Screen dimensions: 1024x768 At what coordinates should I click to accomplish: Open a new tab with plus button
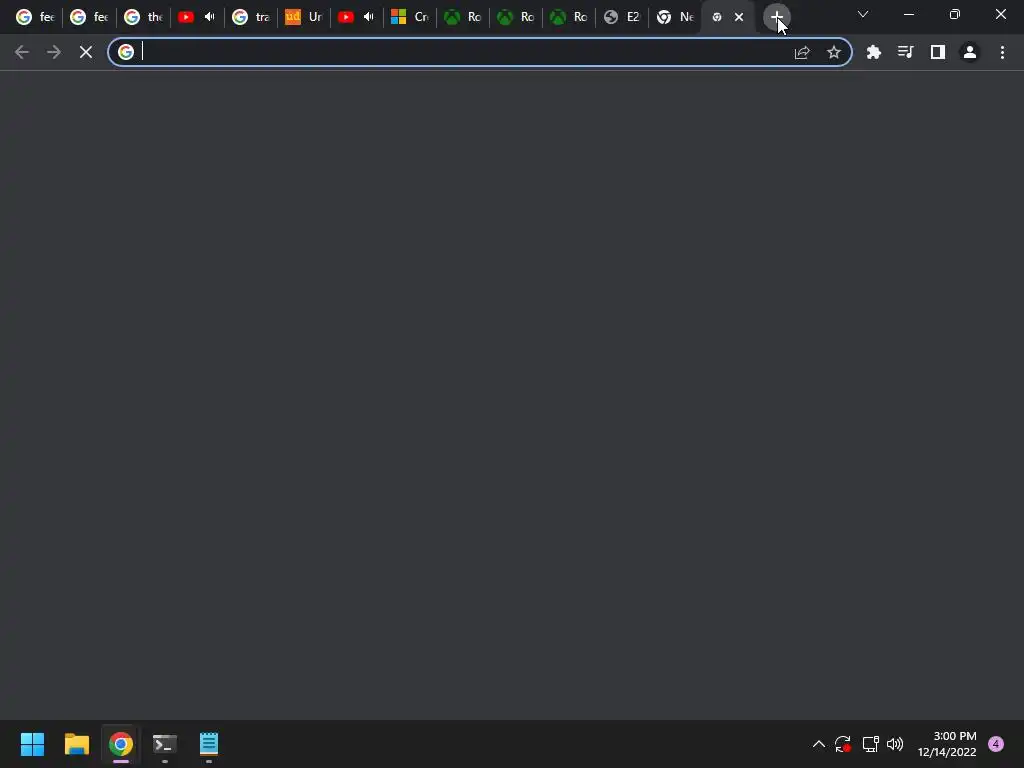[x=776, y=17]
